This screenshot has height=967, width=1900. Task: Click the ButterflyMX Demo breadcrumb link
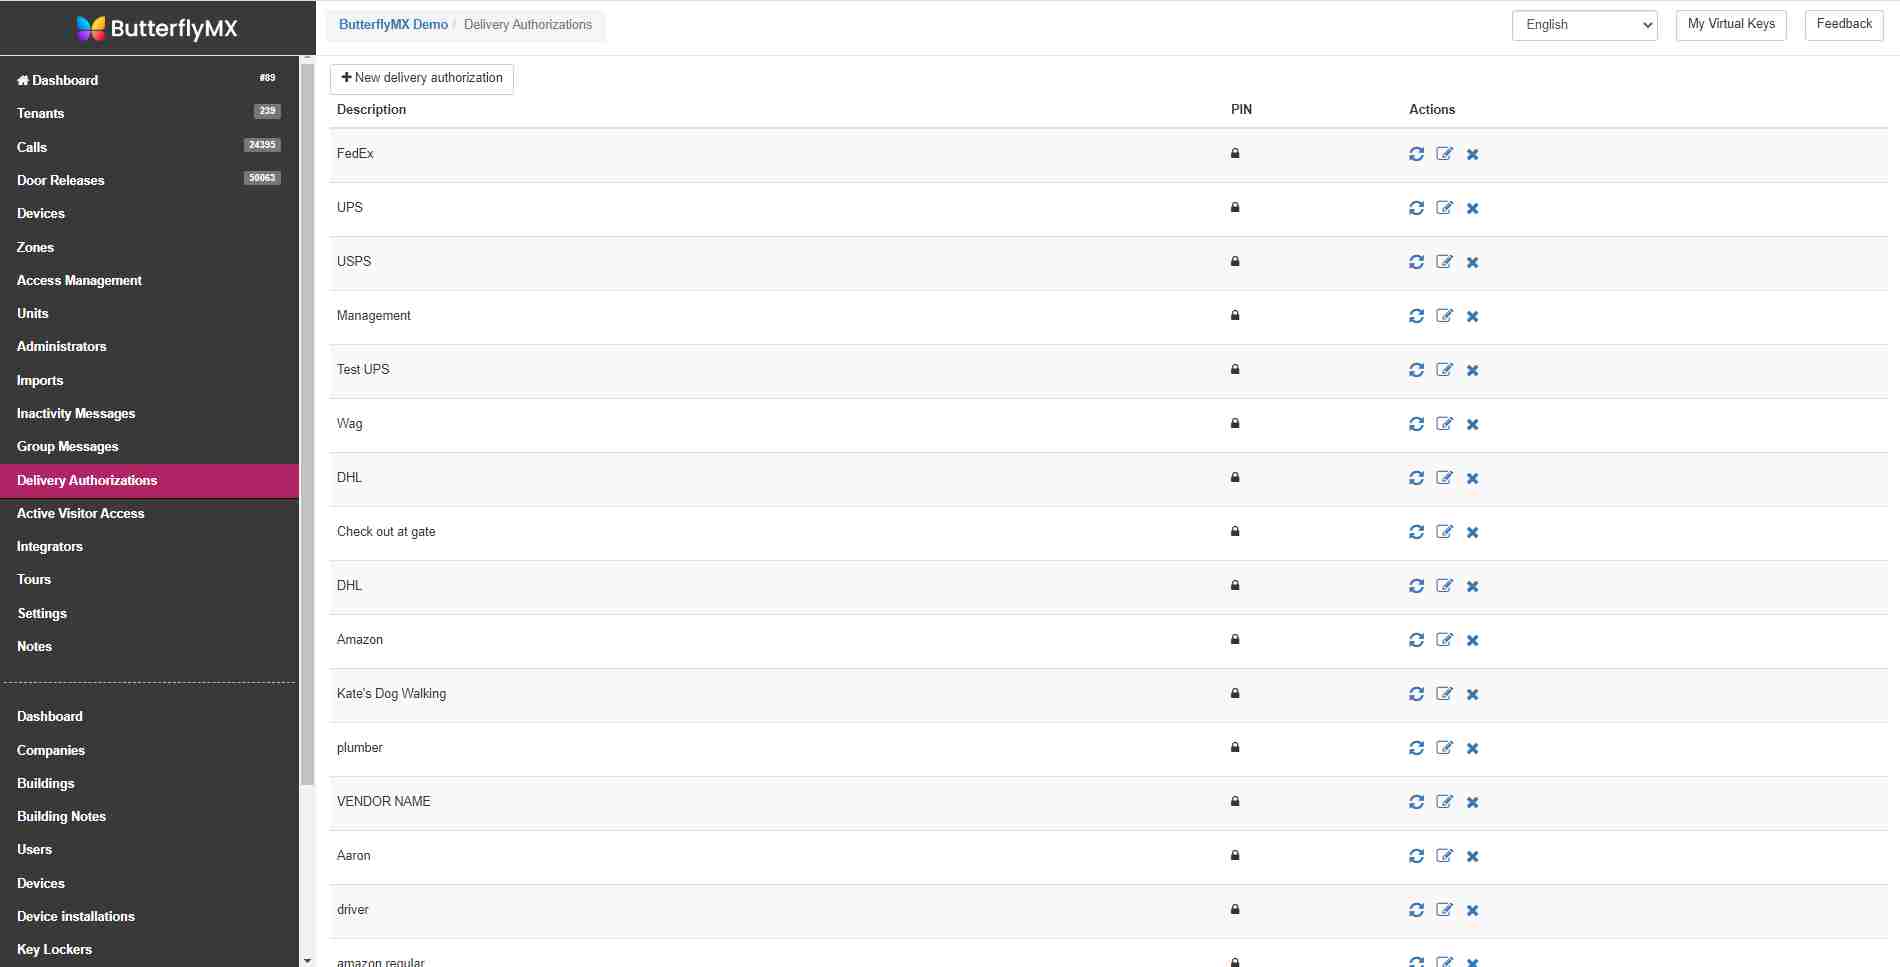pos(394,24)
